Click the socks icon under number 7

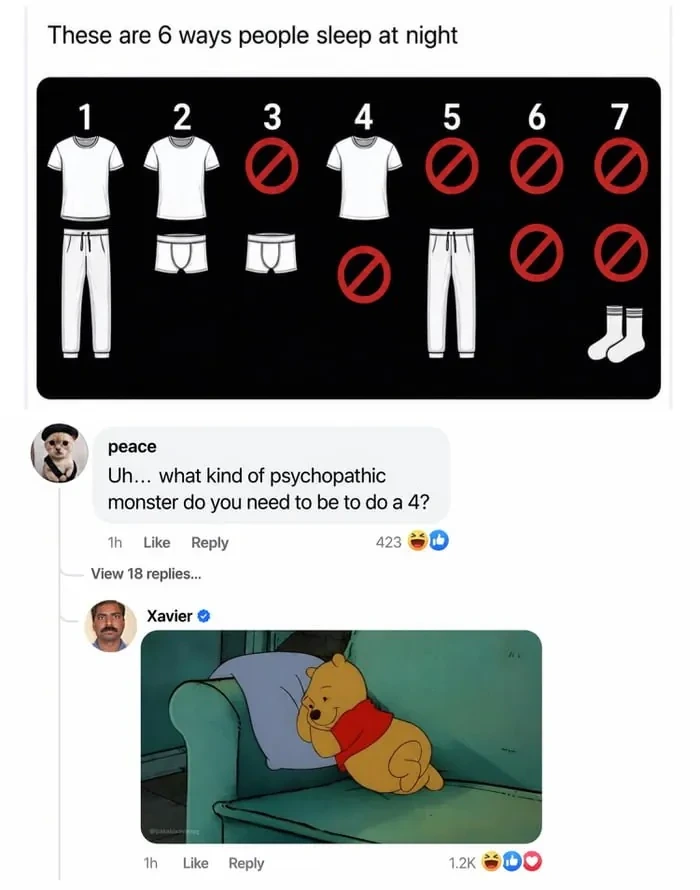(617, 334)
